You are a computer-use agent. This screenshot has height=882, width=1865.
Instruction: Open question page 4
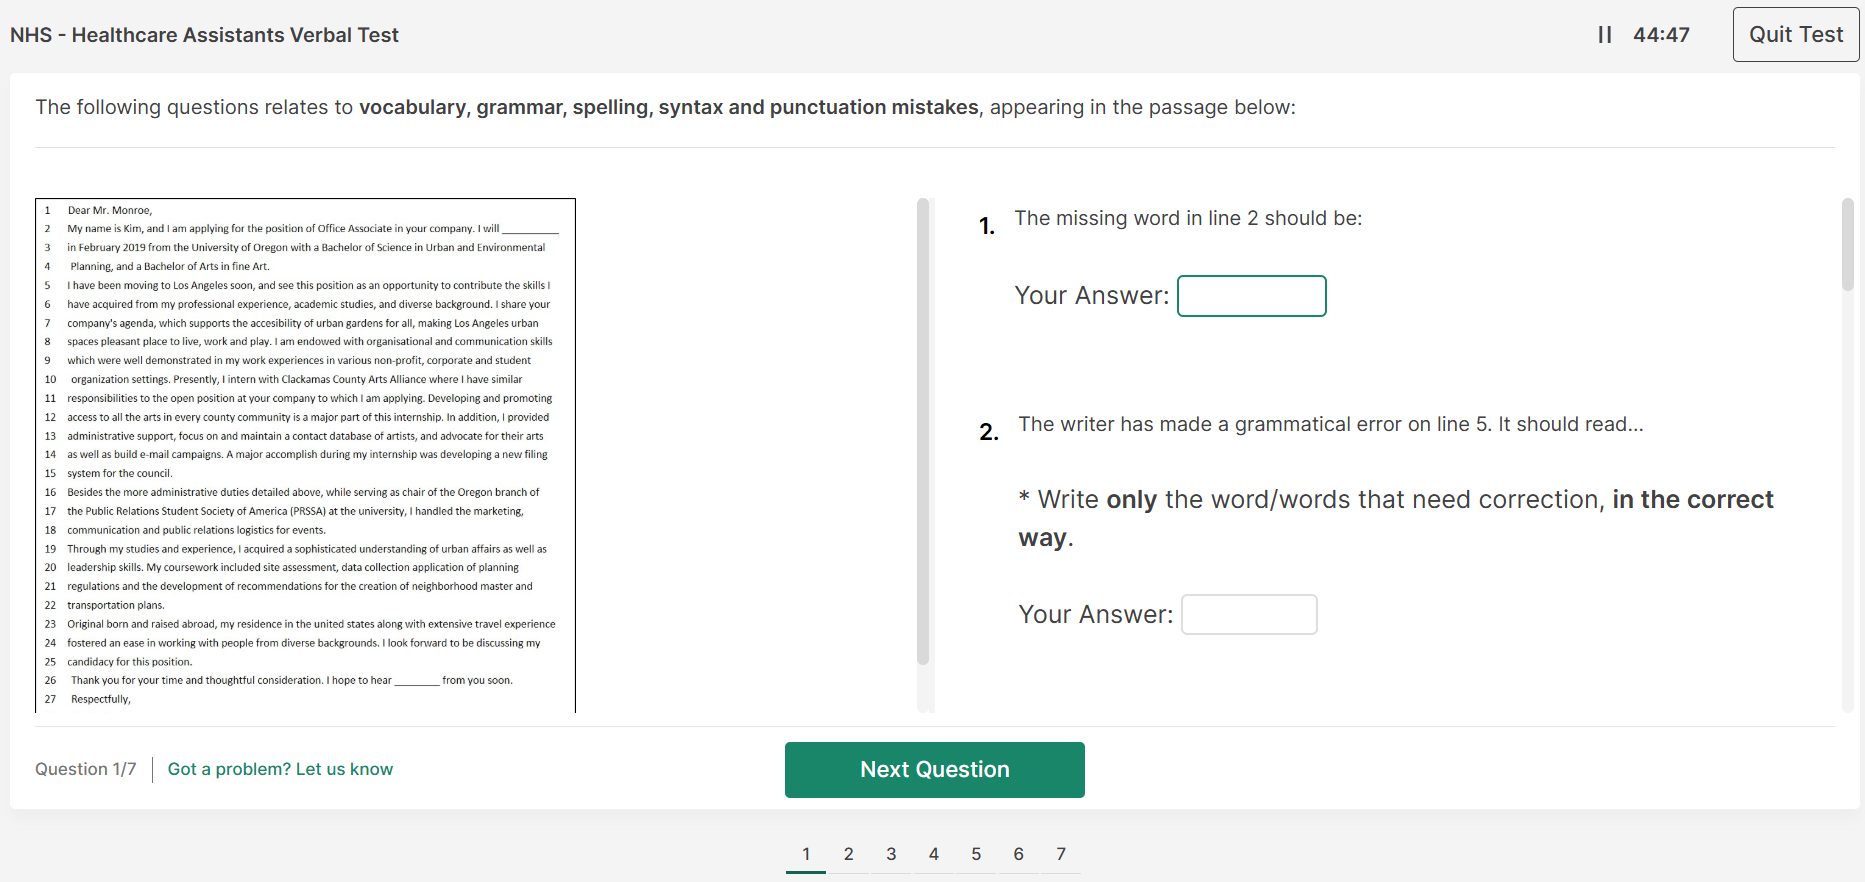click(x=933, y=854)
